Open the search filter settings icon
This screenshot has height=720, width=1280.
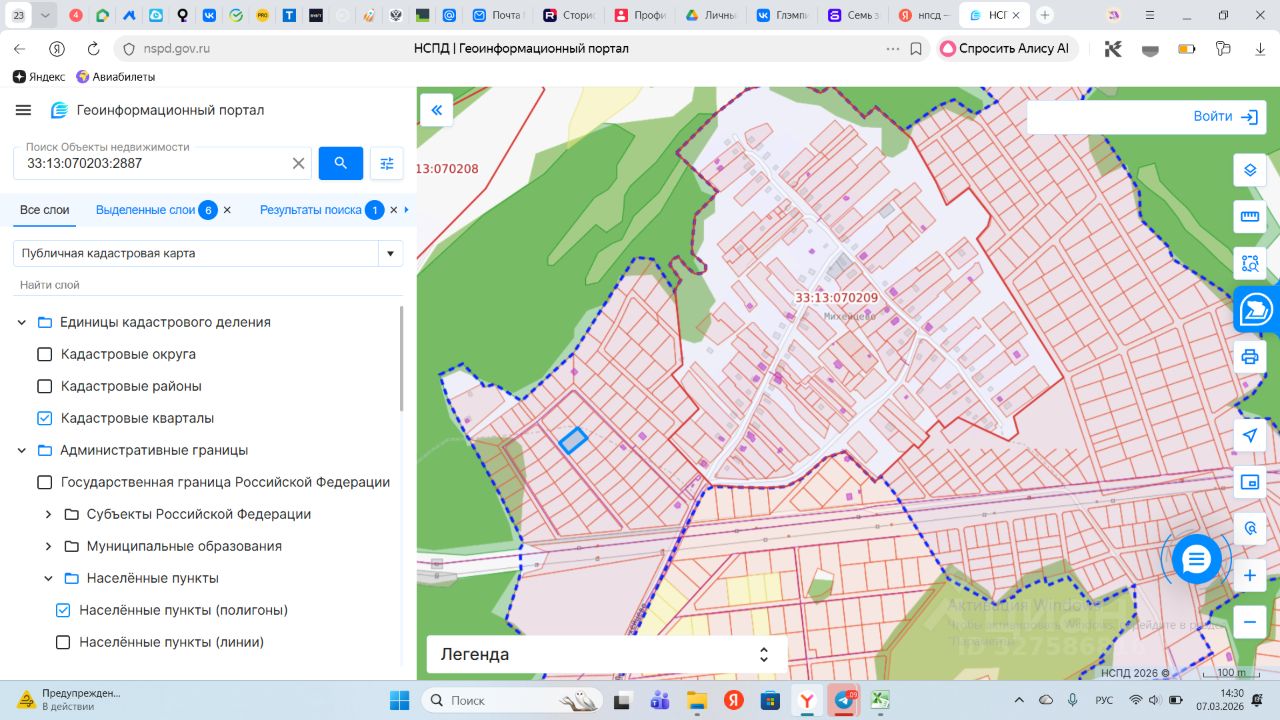387,163
